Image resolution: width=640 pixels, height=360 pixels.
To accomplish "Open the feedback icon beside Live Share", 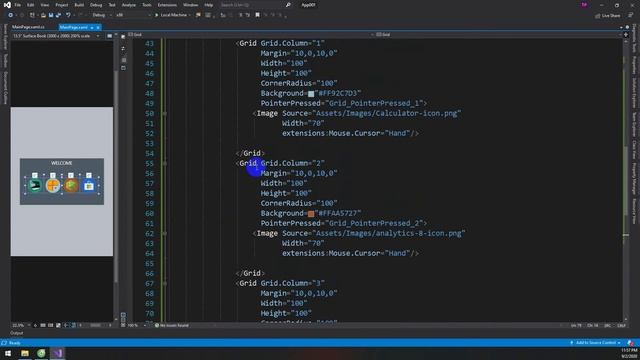I will tap(630, 15).
